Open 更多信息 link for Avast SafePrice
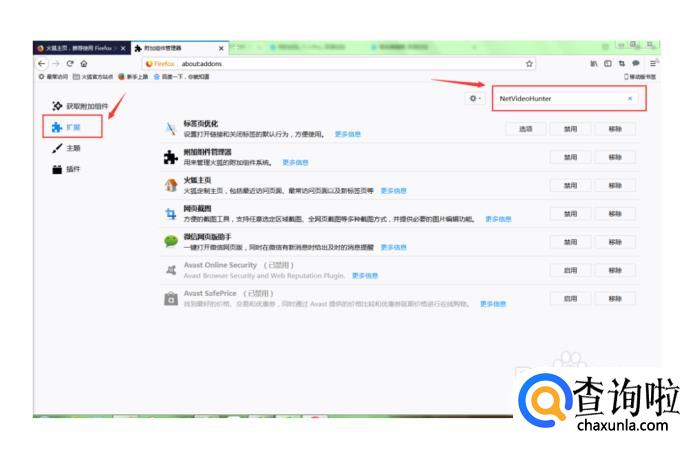 (493, 304)
